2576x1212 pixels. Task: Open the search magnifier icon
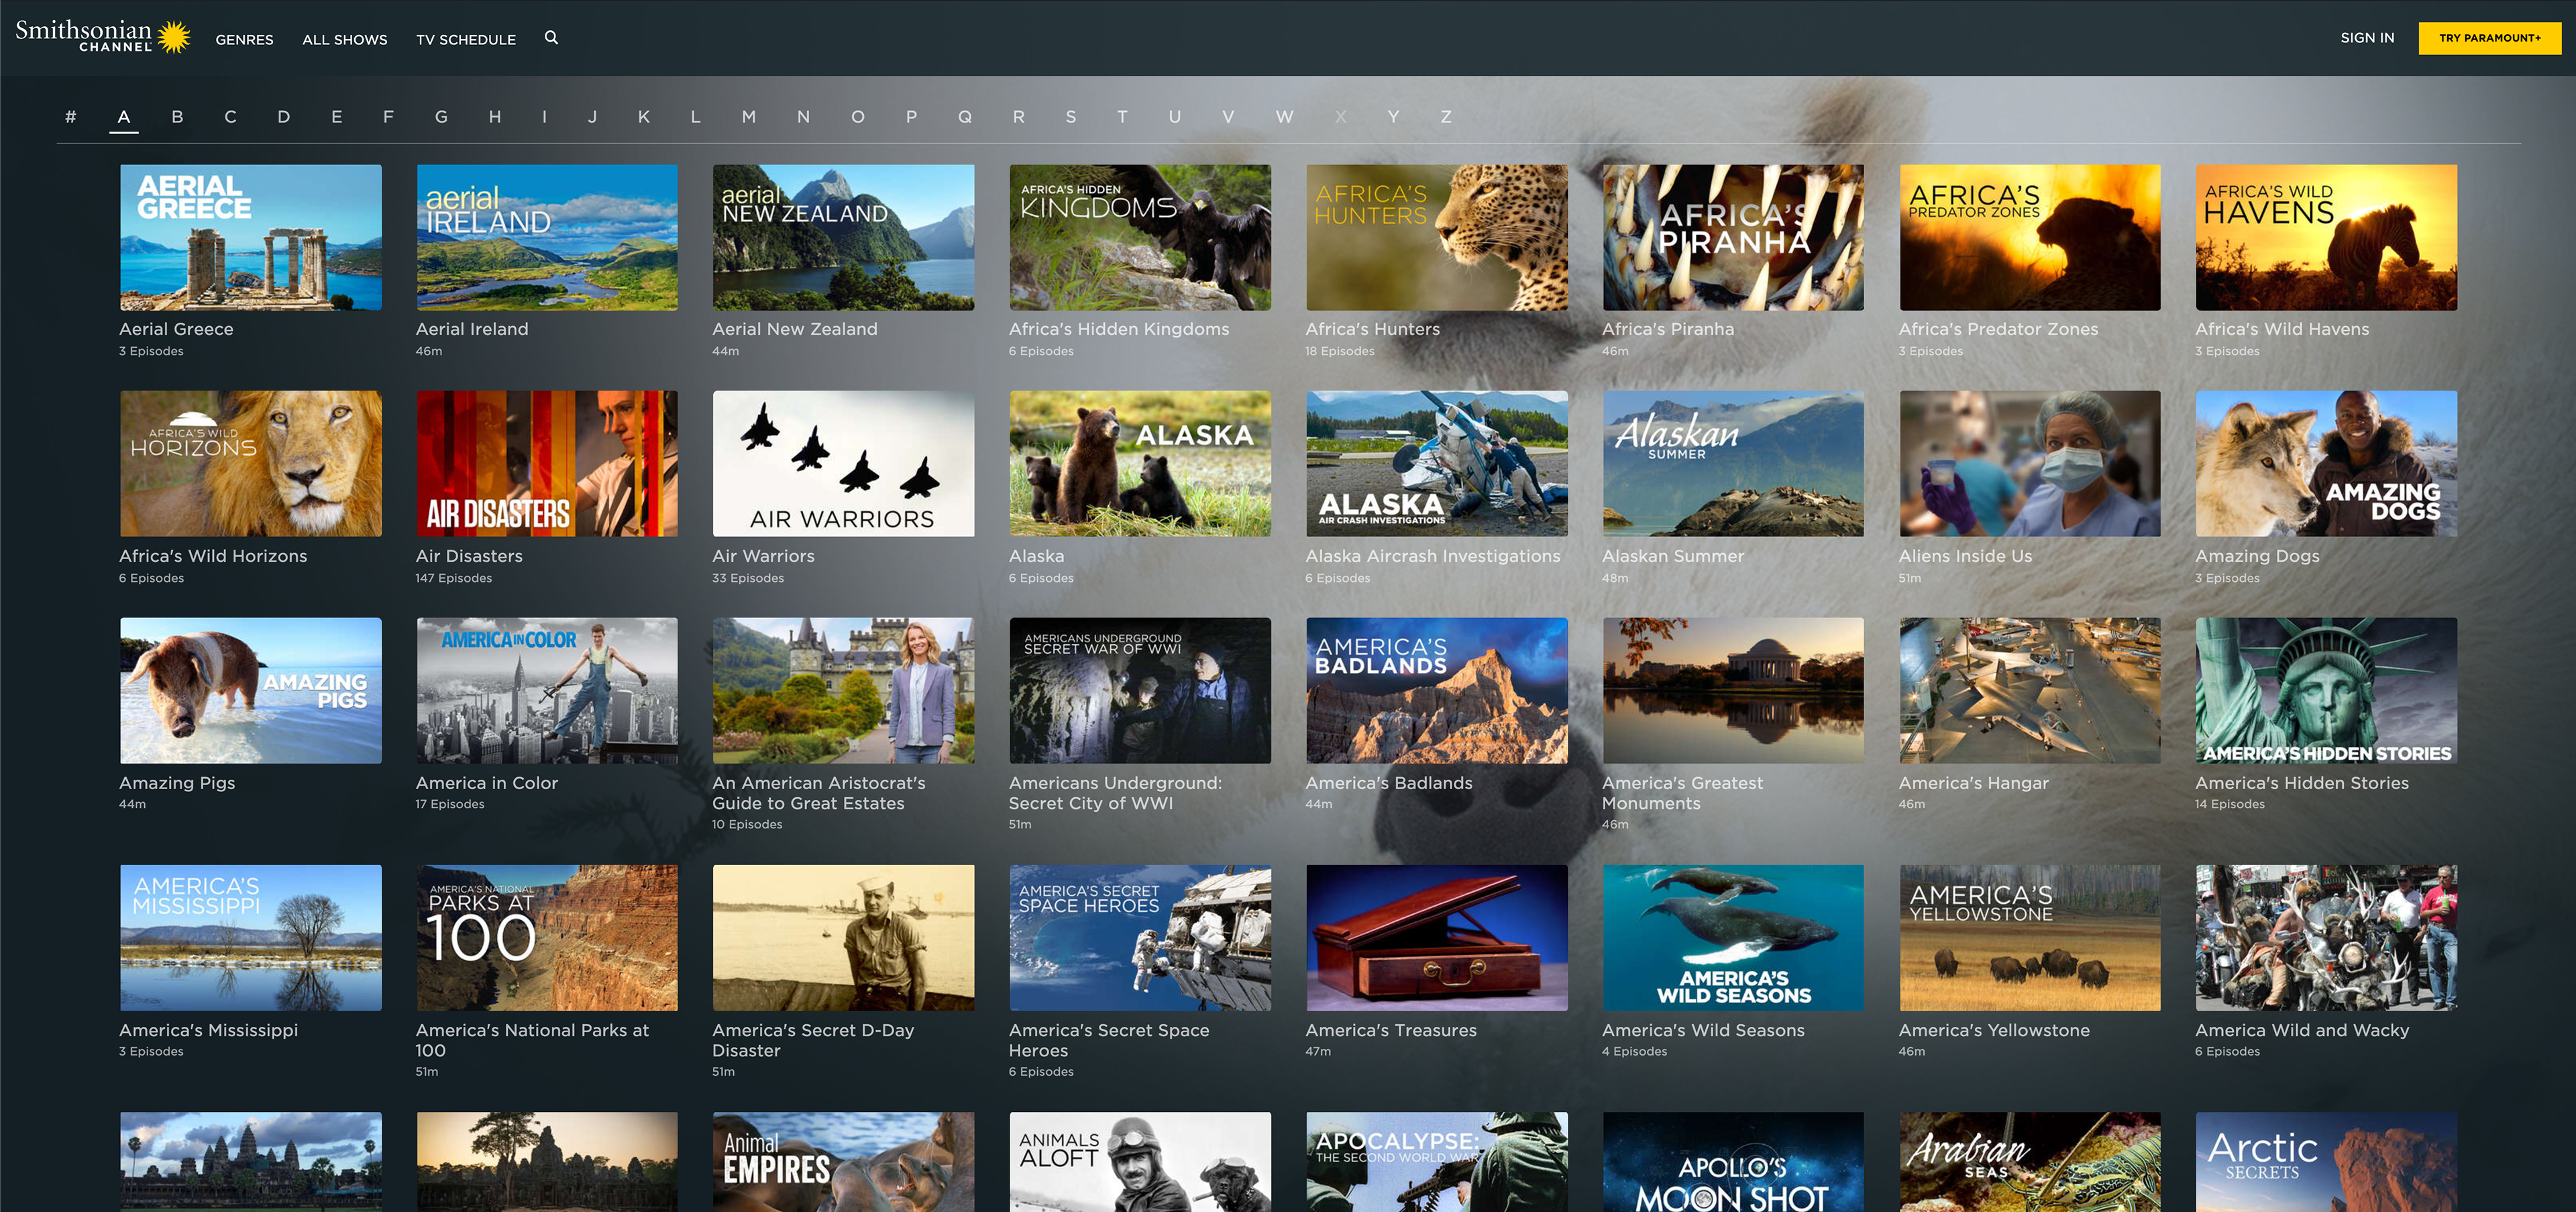pyautogui.click(x=551, y=38)
